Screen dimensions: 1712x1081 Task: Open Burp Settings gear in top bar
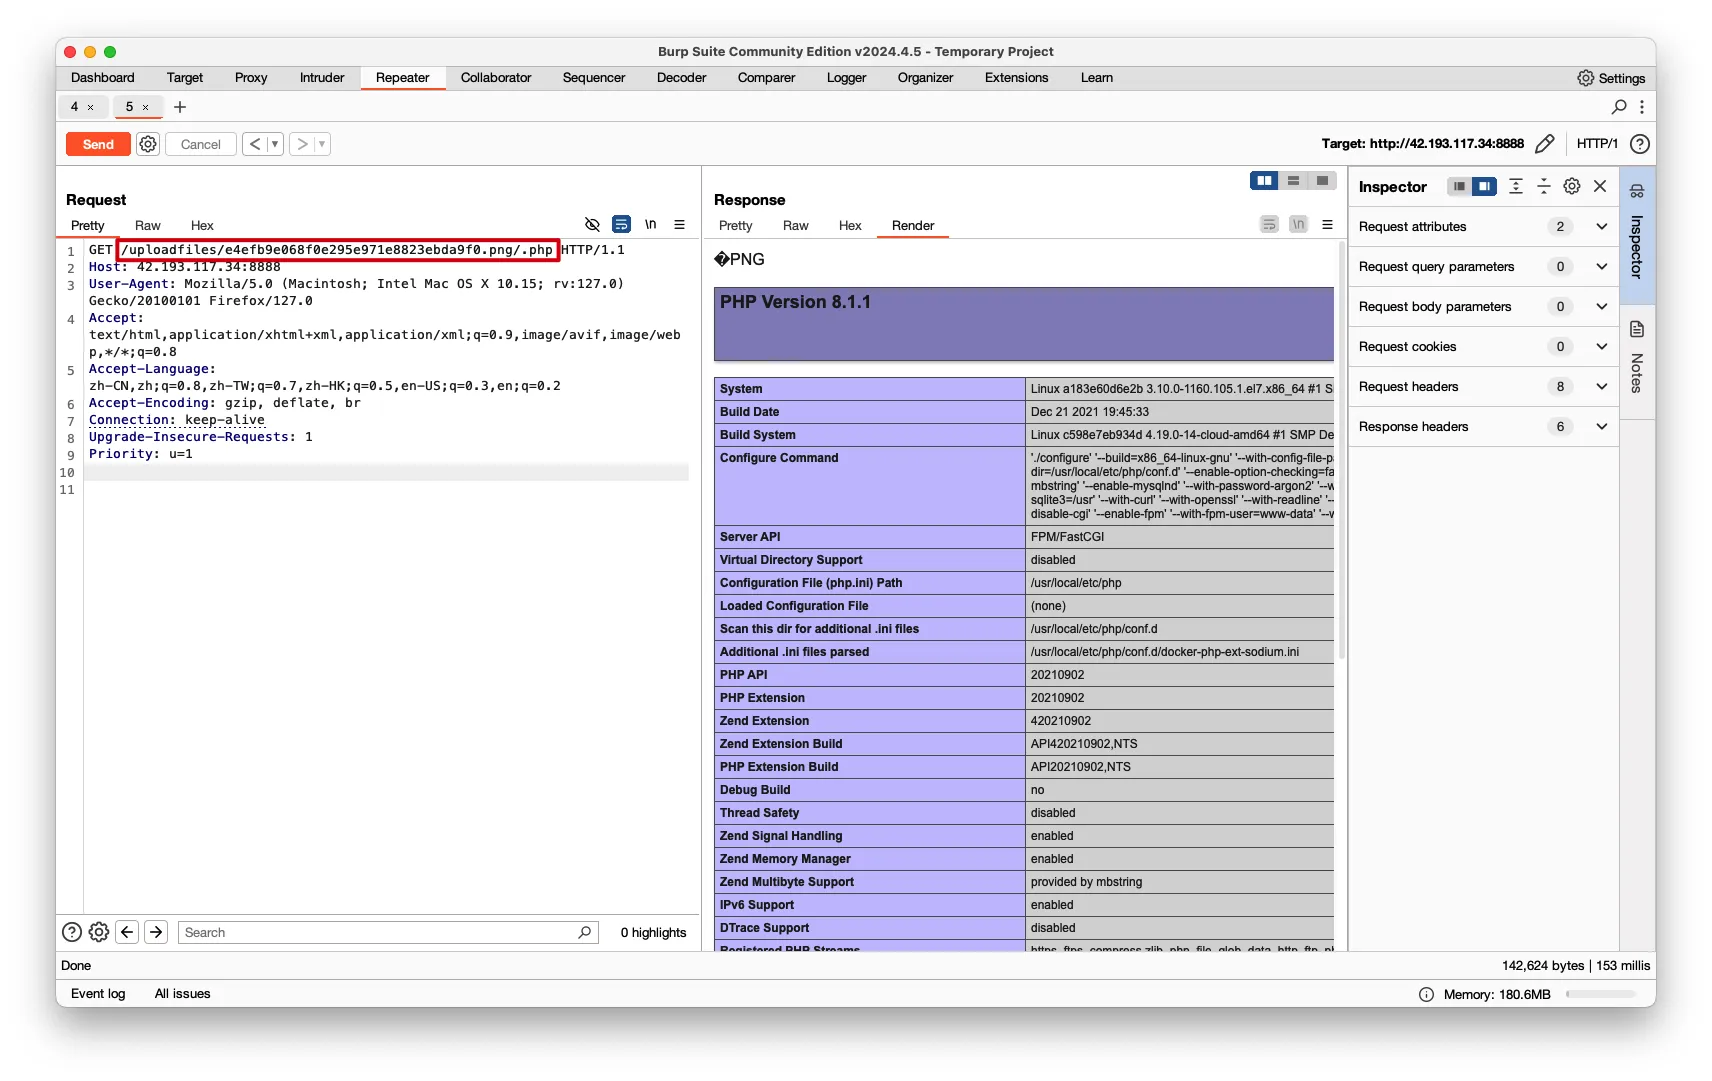tap(1586, 78)
